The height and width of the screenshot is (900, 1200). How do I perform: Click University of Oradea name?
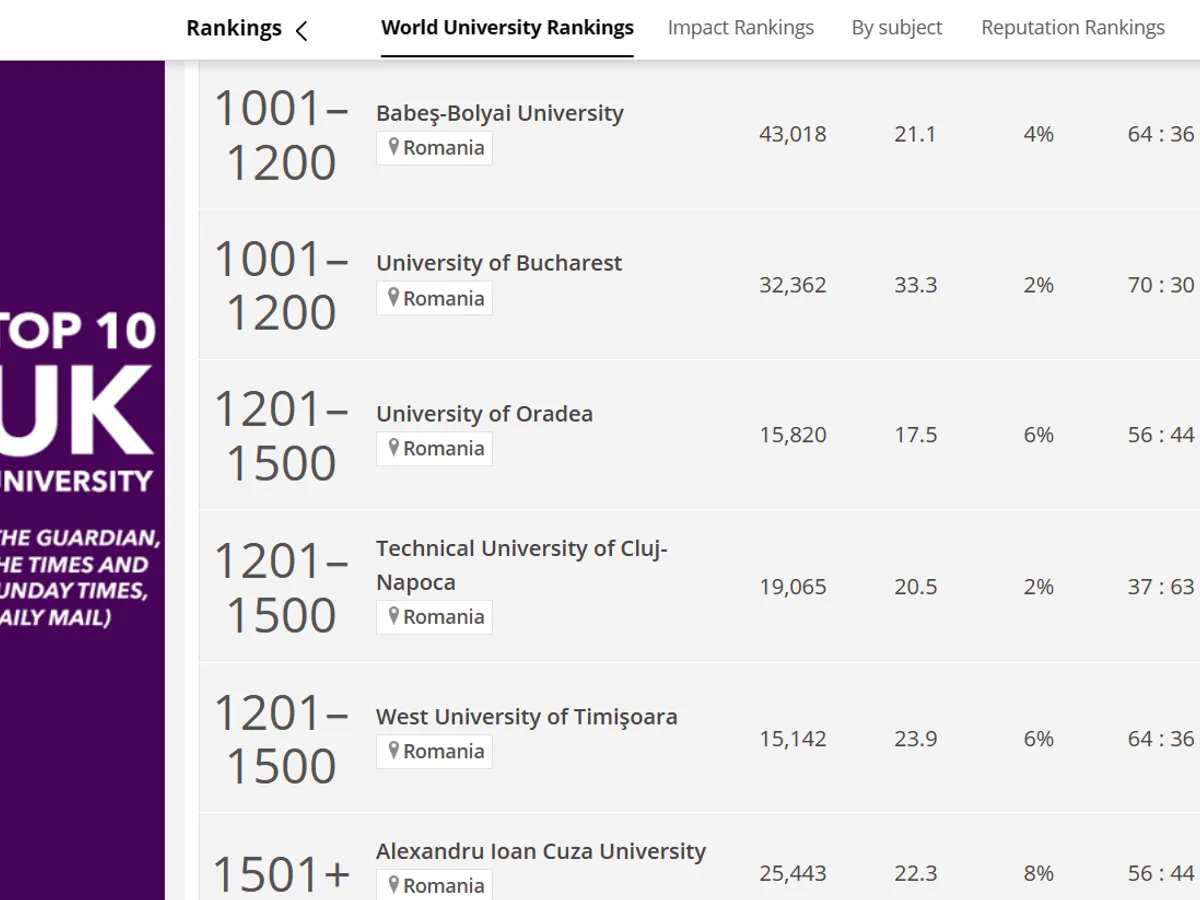pos(484,414)
